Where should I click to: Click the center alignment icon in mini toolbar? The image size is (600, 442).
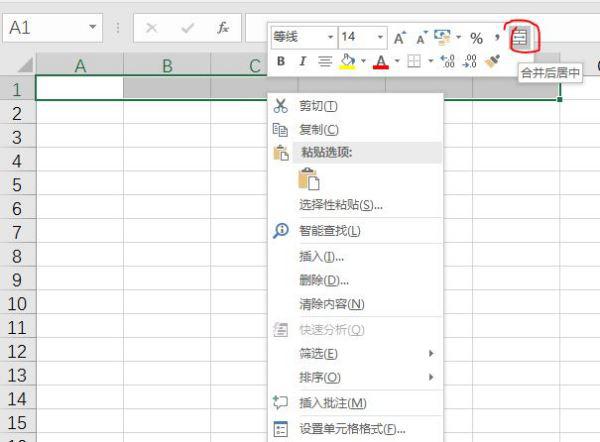(324, 62)
